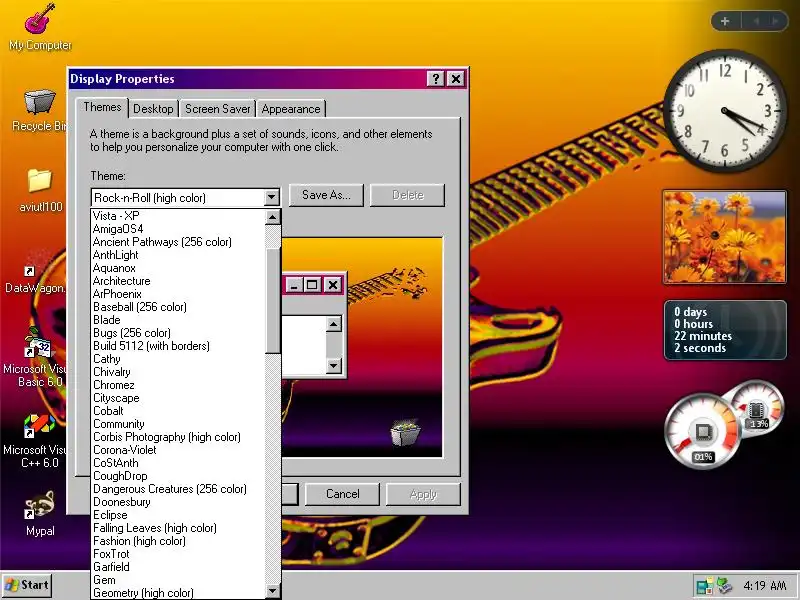Click the taskbar clock showing 4:19 AM
This screenshot has height=600, width=800.
764,585
